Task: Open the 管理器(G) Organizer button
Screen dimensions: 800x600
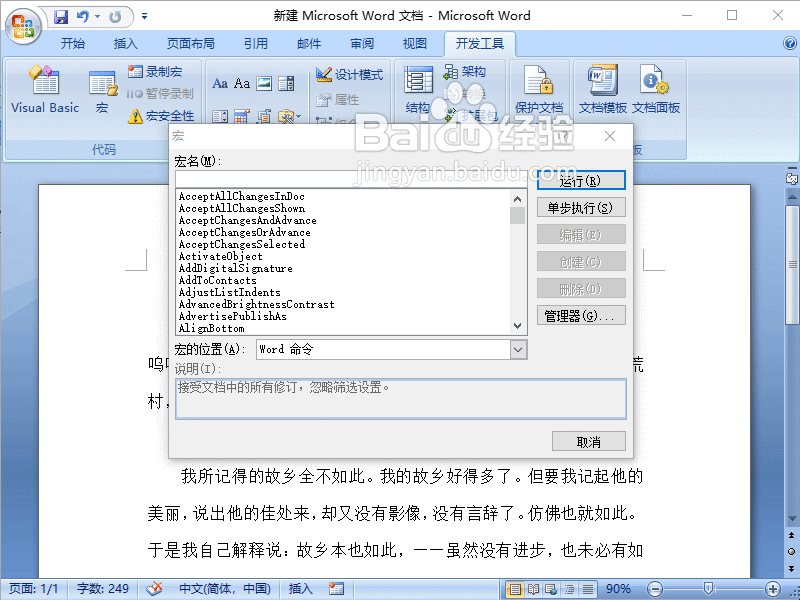Action: tap(581, 316)
